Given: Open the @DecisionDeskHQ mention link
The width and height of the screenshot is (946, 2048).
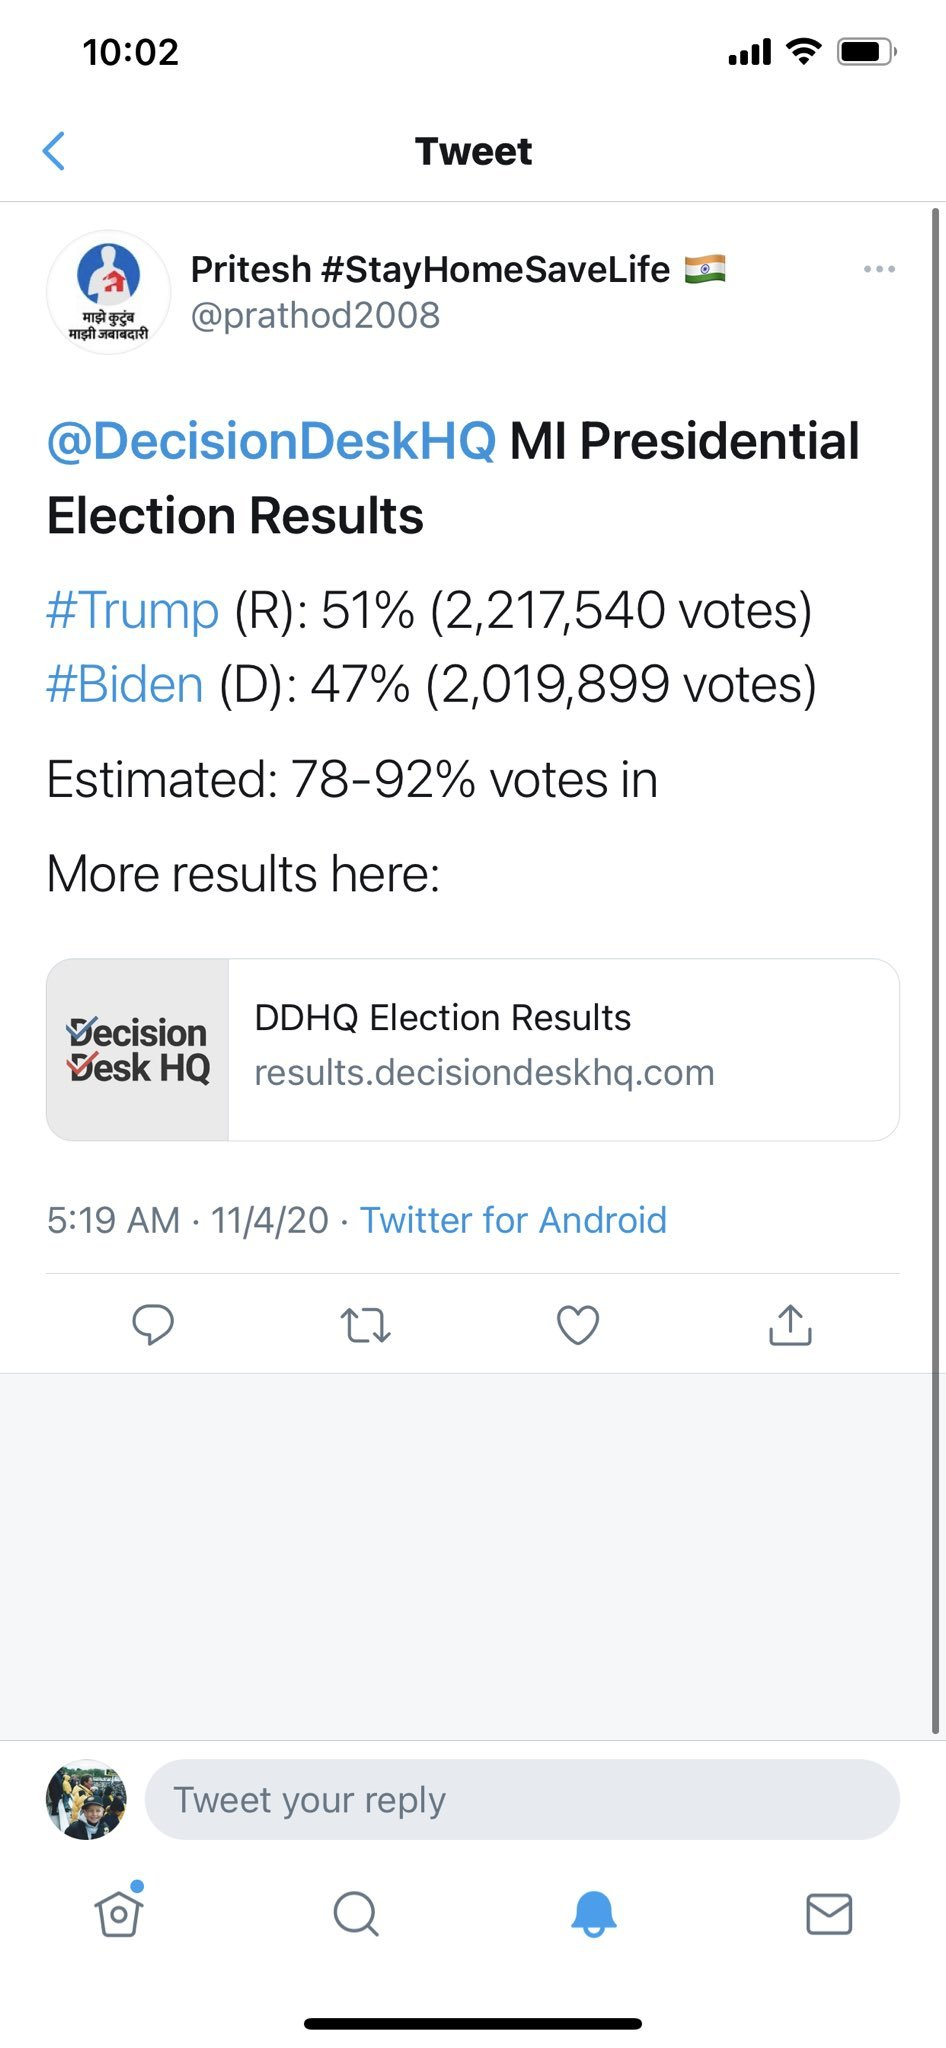Looking at the screenshot, I should pos(271,441).
